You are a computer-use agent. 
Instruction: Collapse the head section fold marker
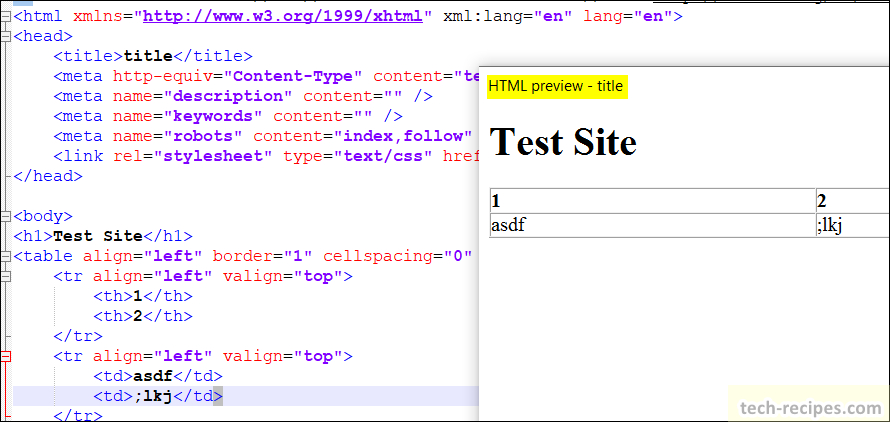(6, 37)
